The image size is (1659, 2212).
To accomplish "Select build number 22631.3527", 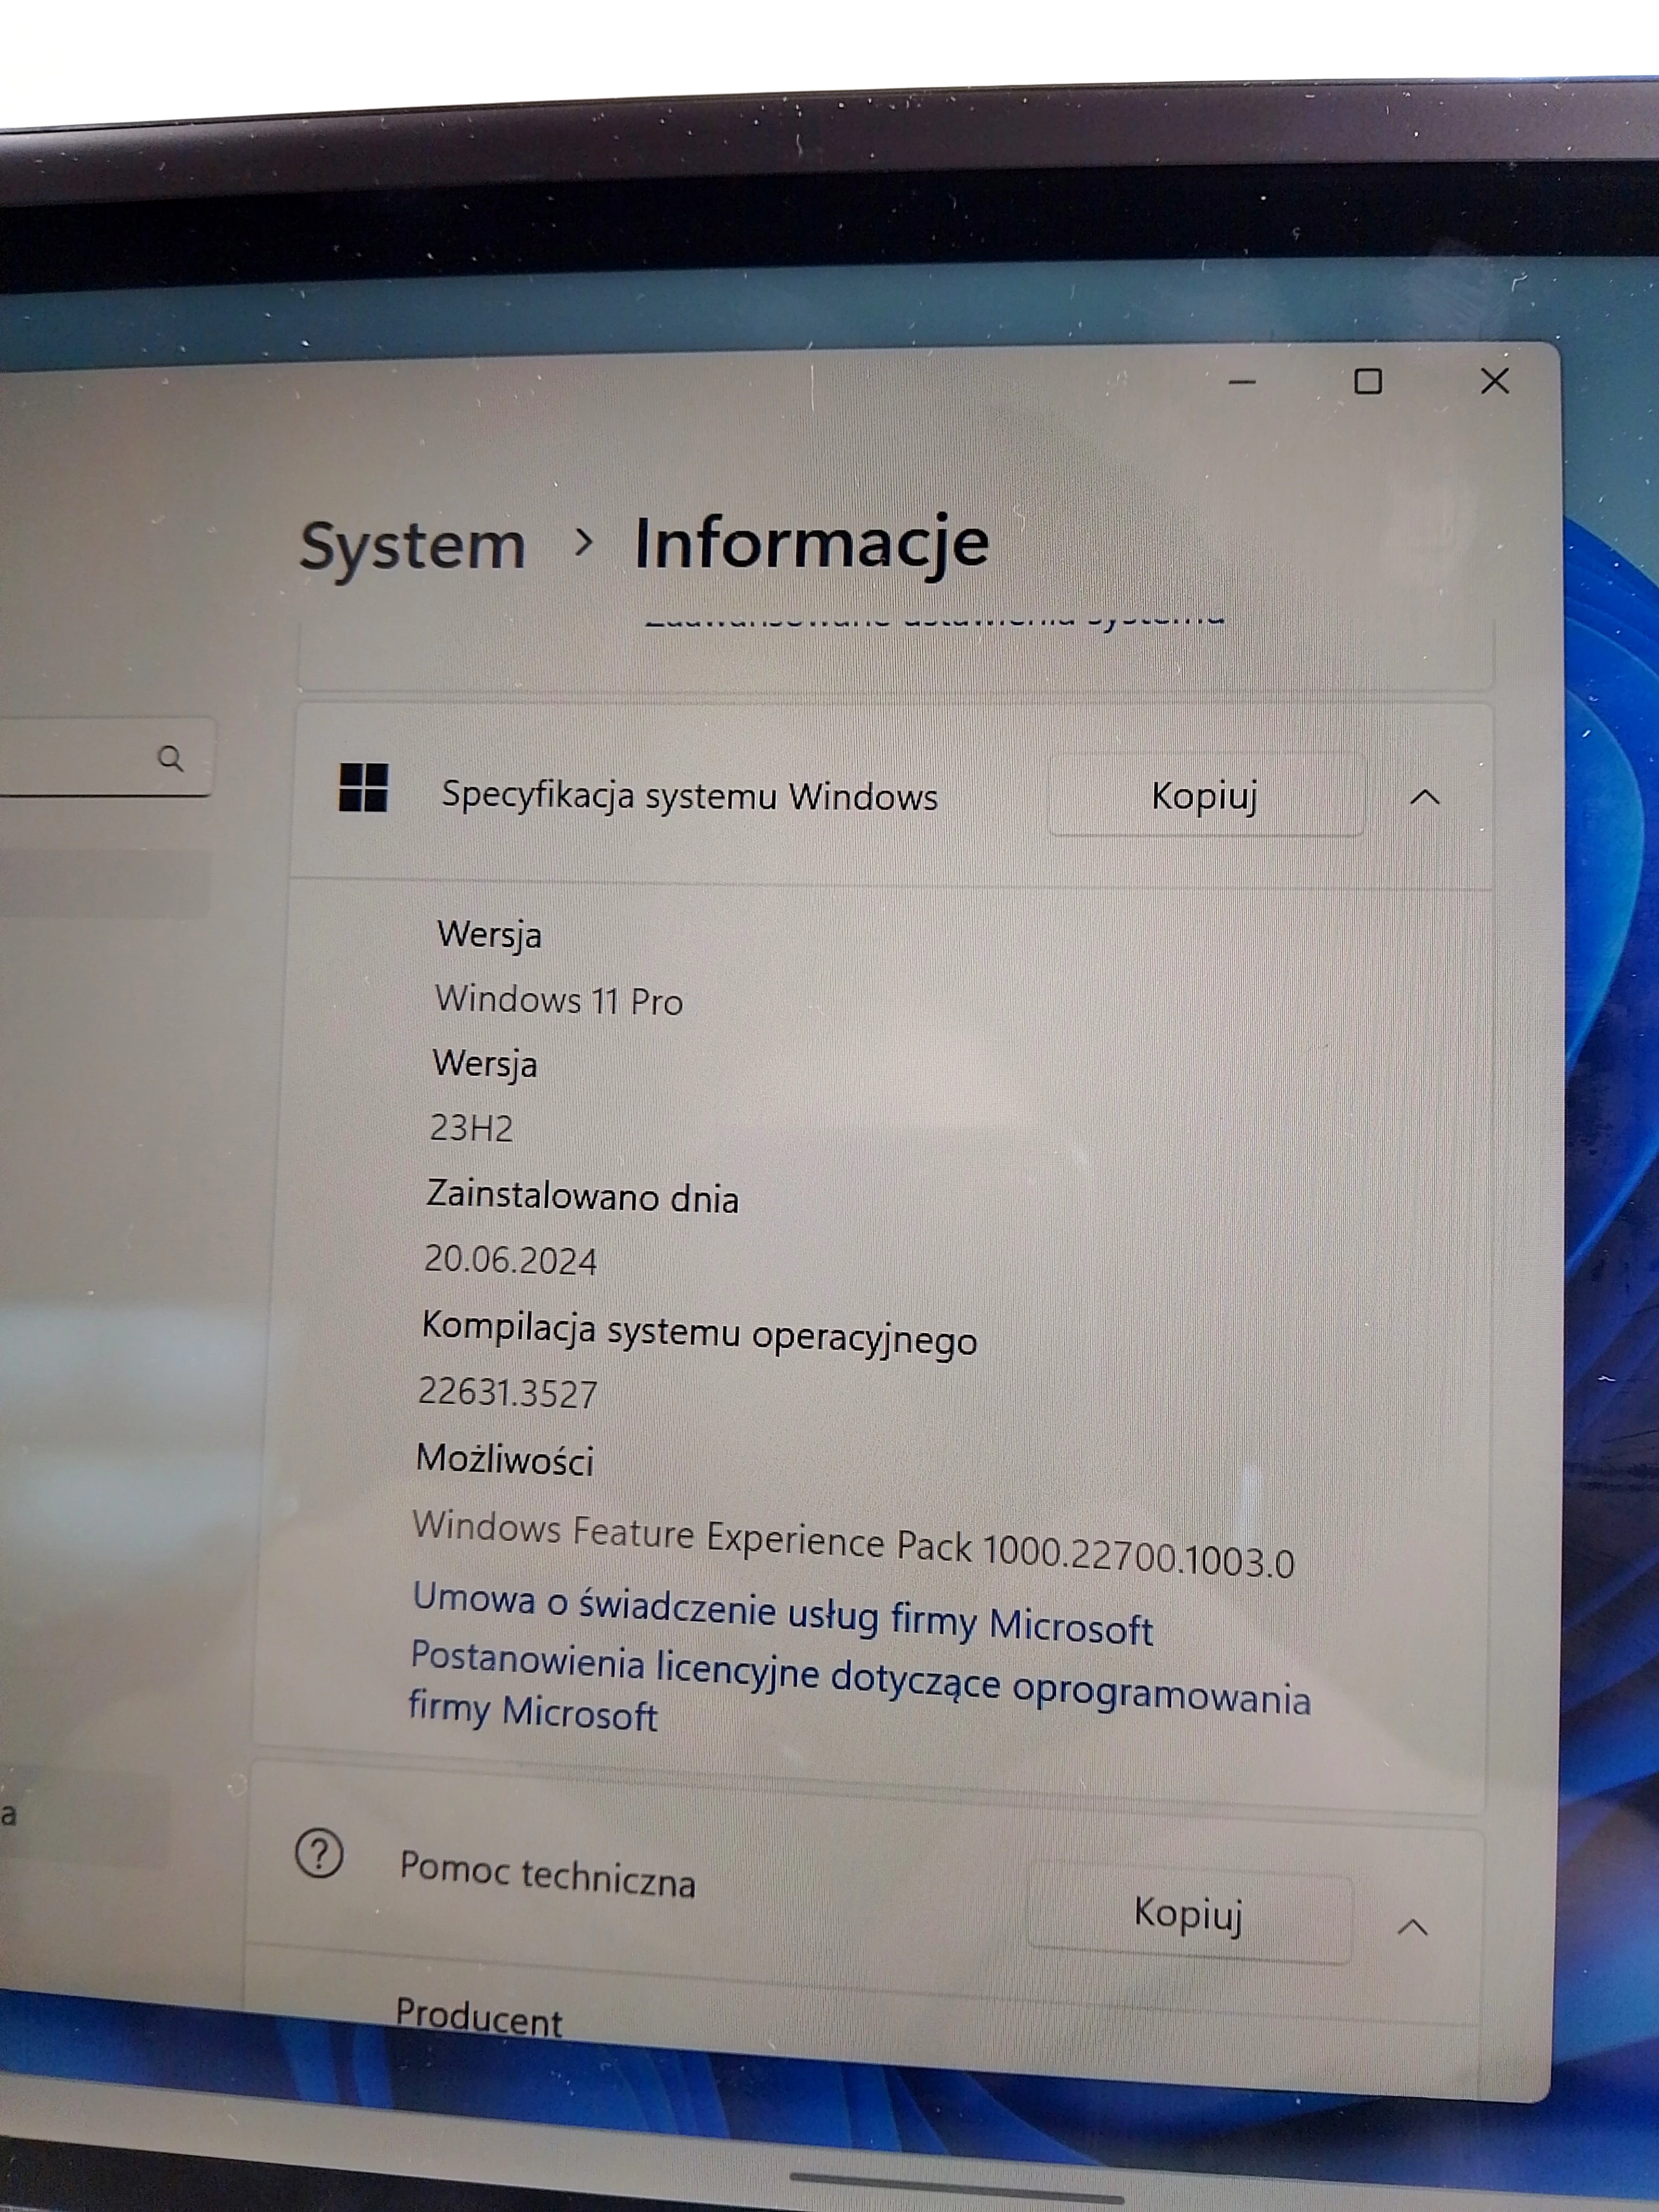I will tap(507, 1392).
